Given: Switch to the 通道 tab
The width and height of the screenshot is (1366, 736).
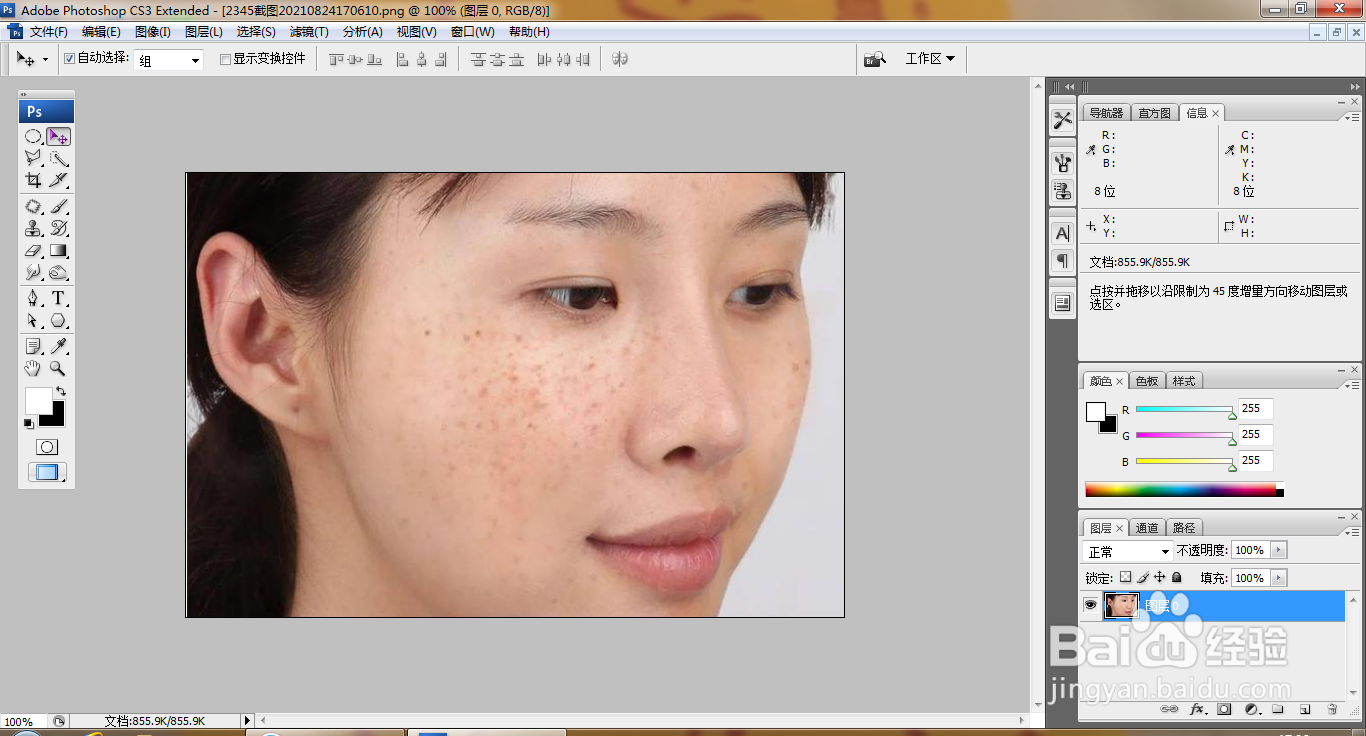Looking at the screenshot, I should [1147, 528].
